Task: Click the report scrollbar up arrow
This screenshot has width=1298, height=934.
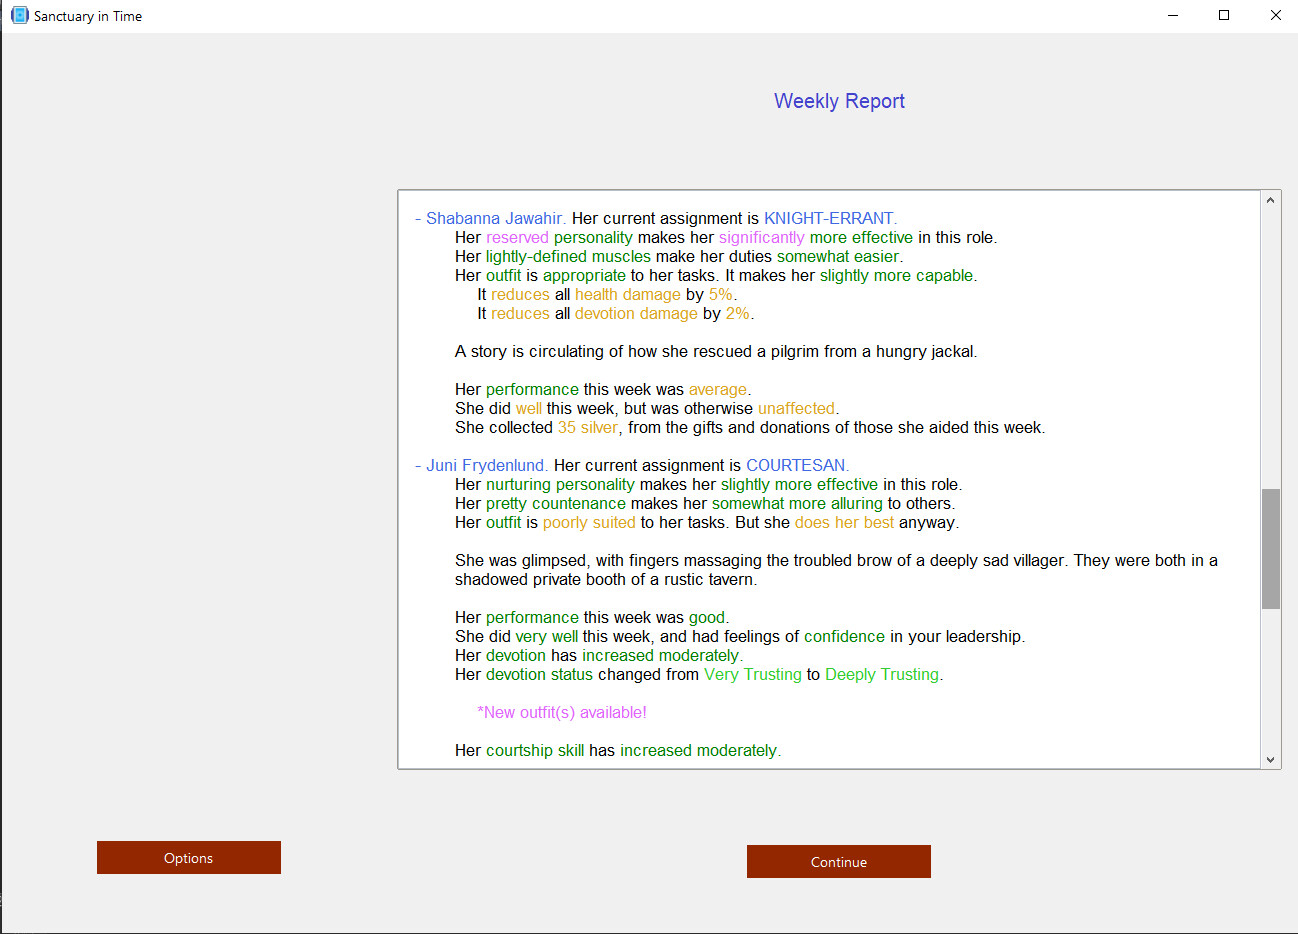Action: point(1270,200)
